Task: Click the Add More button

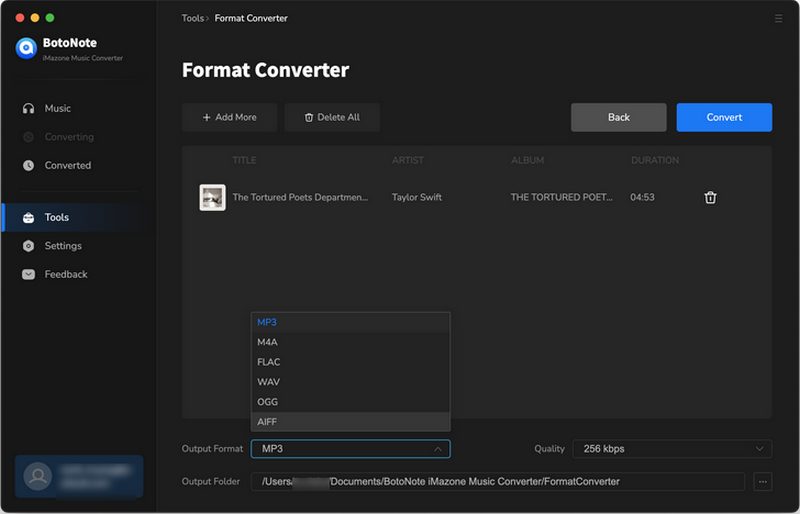Action: (x=230, y=117)
